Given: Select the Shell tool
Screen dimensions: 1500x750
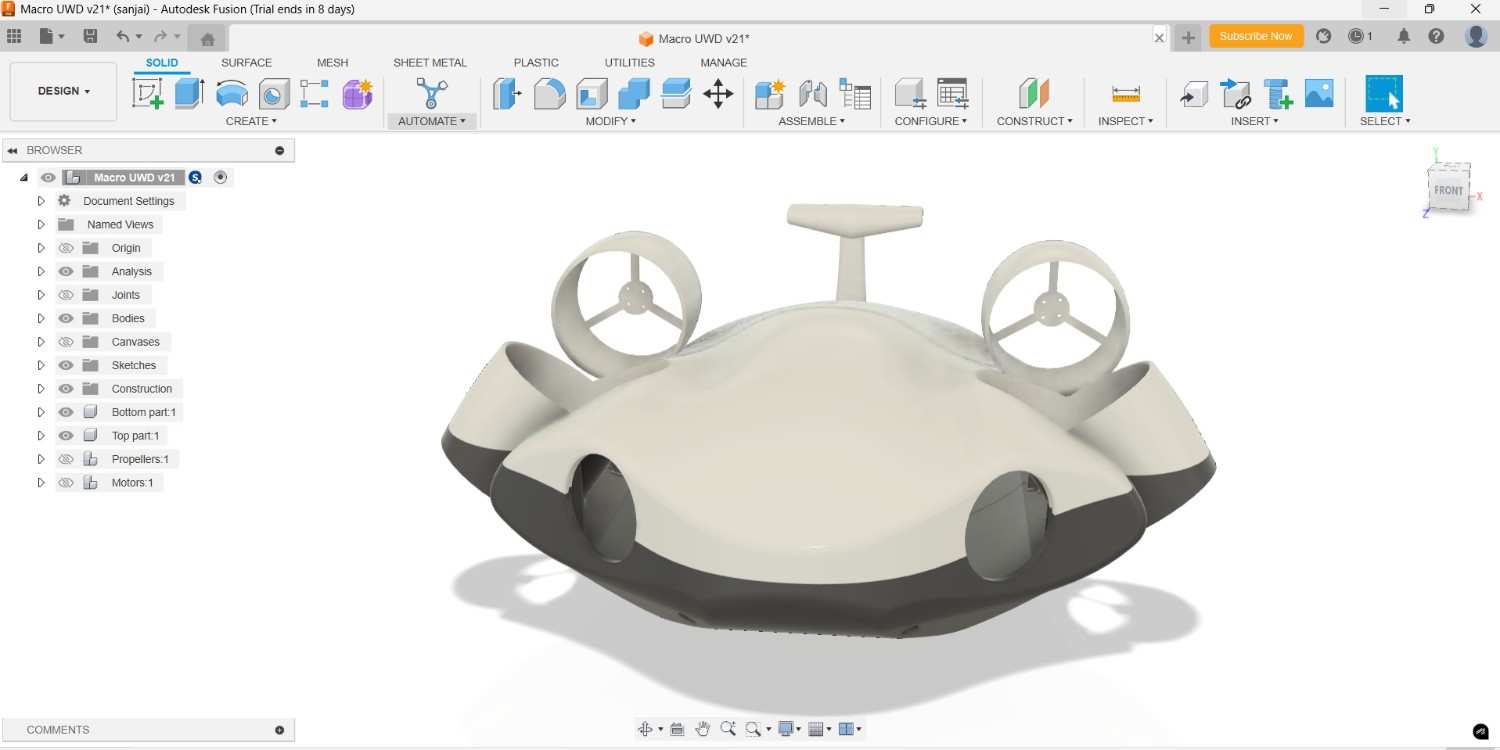Looking at the screenshot, I should [592, 94].
